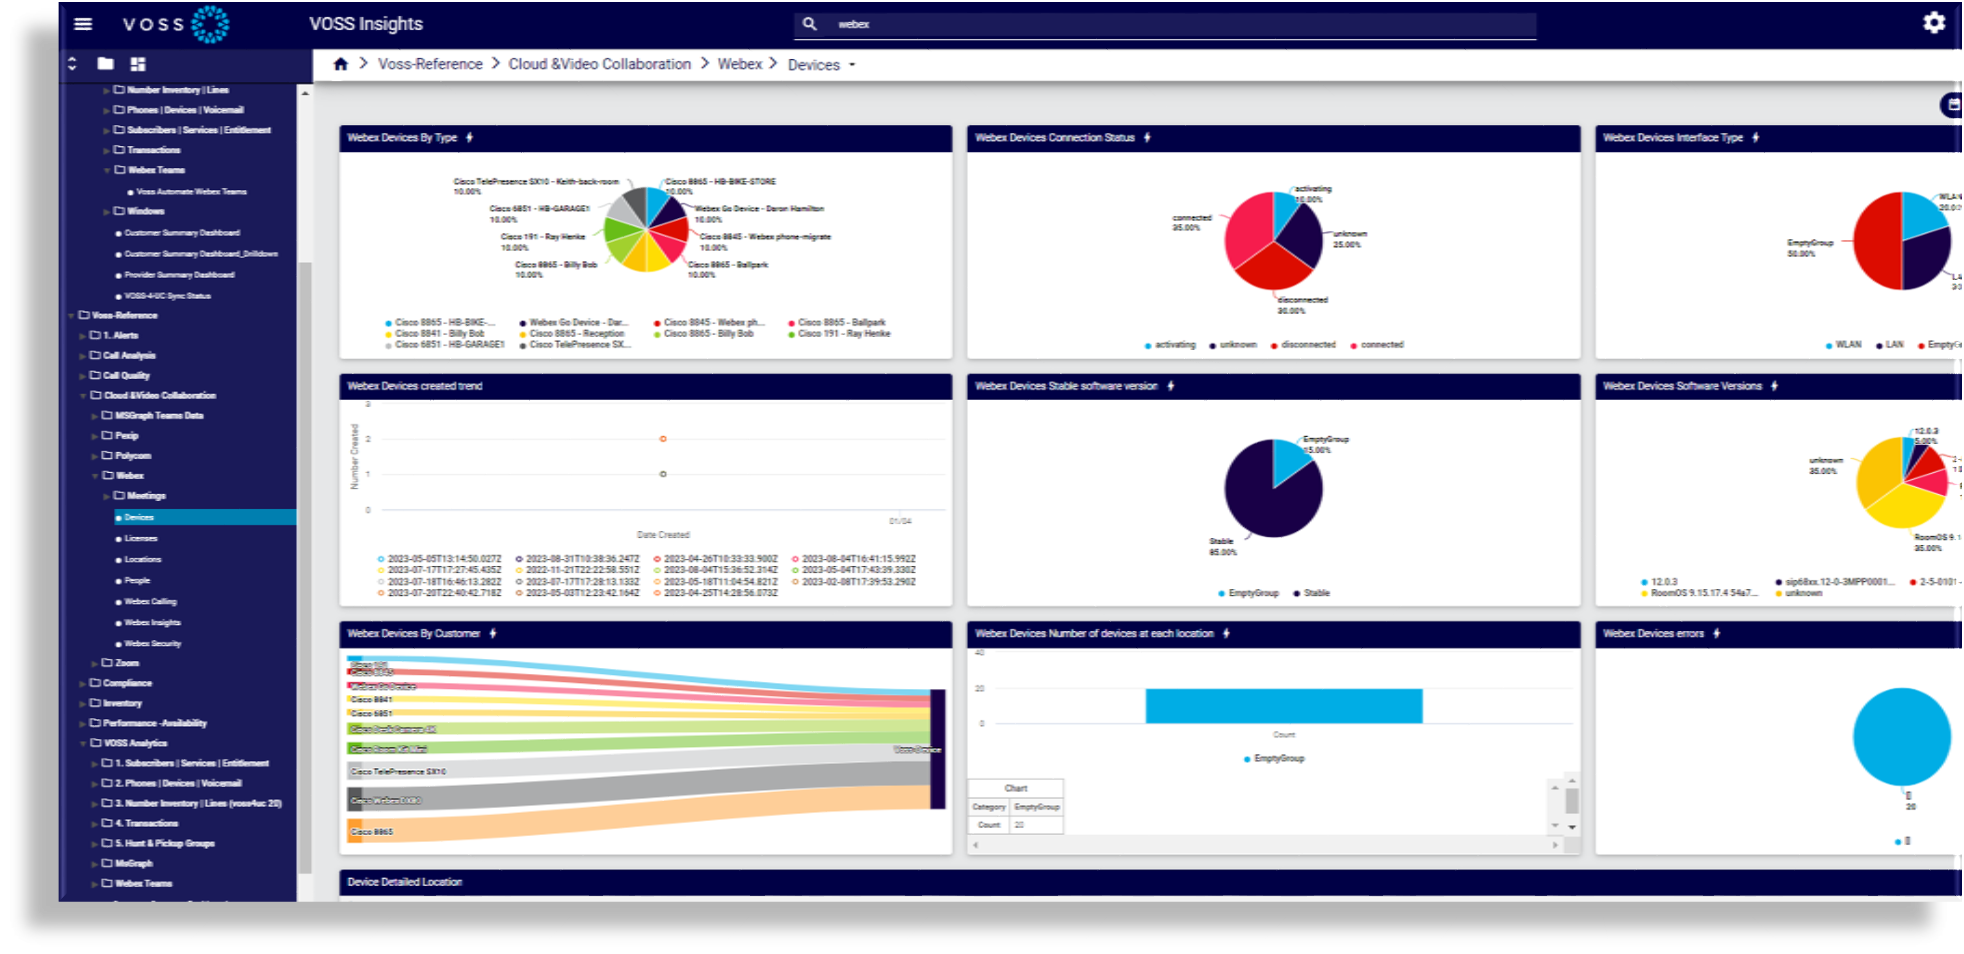Image resolution: width=1964 pixels, height=954 pixels.
Task: Expand the Call Analysis folder arrow
Action: tap(83, 356)
